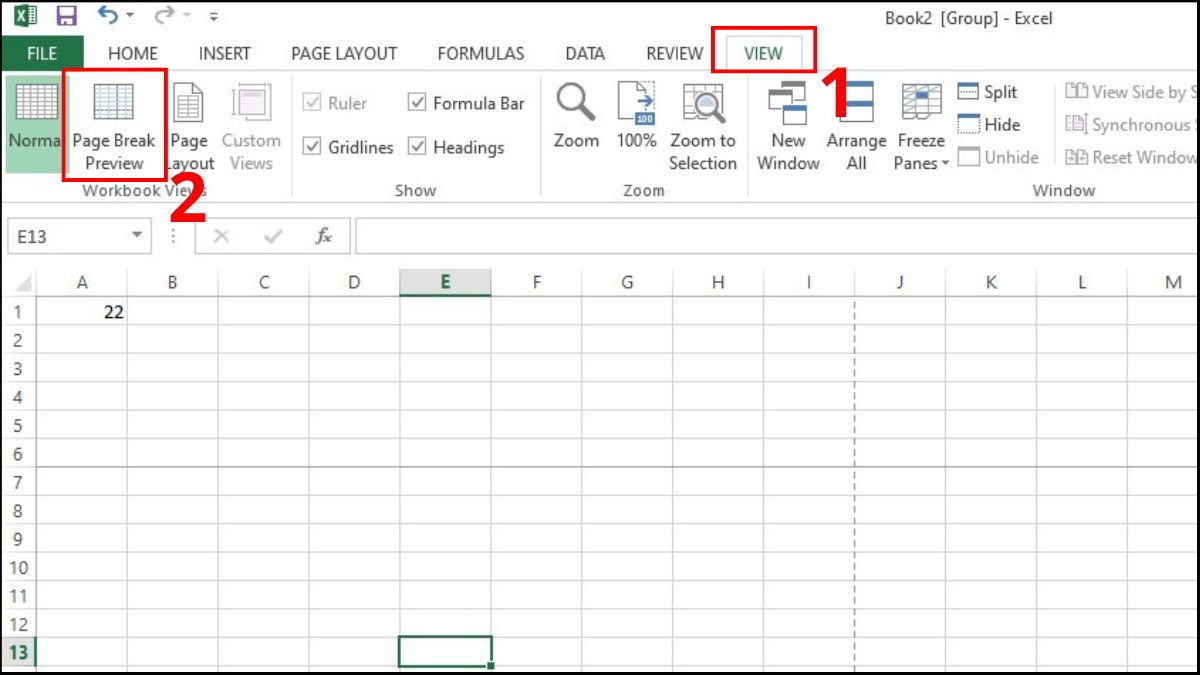Click the Insert Function fx icon
1200x675 pixels.
pyautogui.click(x=323, y=236)
